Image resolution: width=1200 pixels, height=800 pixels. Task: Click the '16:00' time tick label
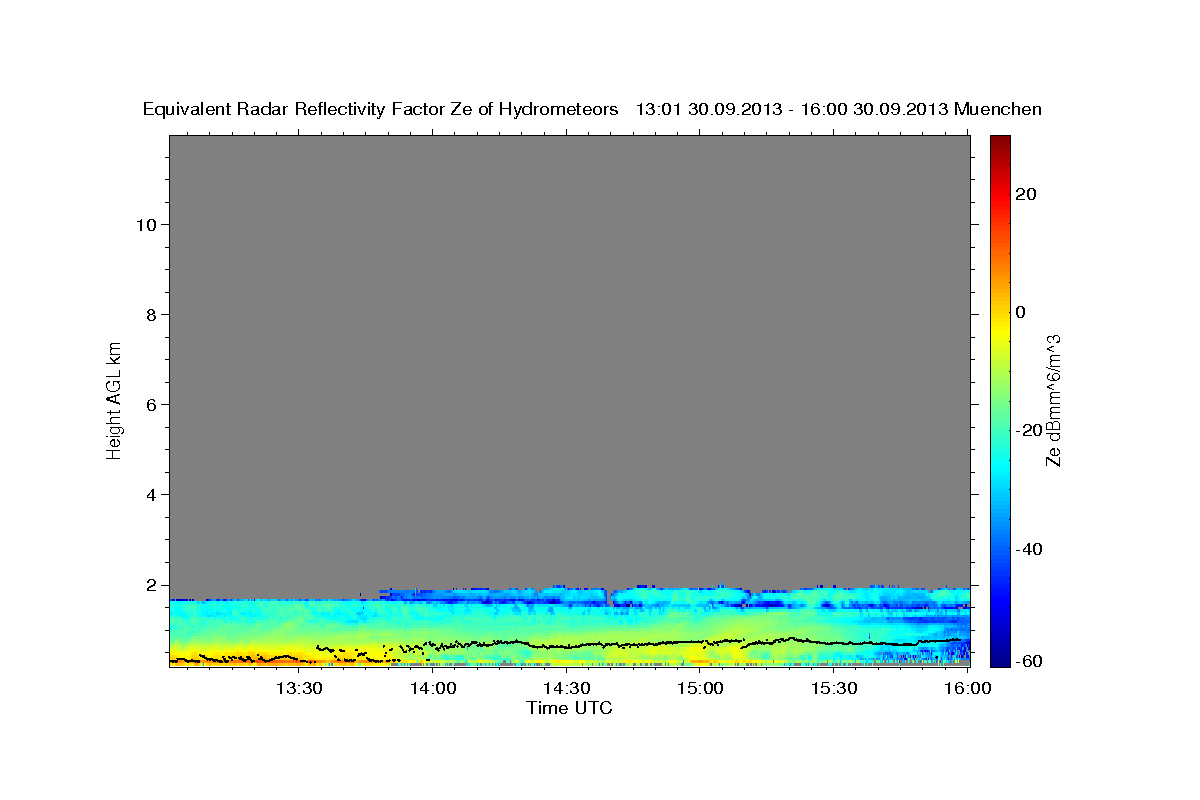[968, 688]
